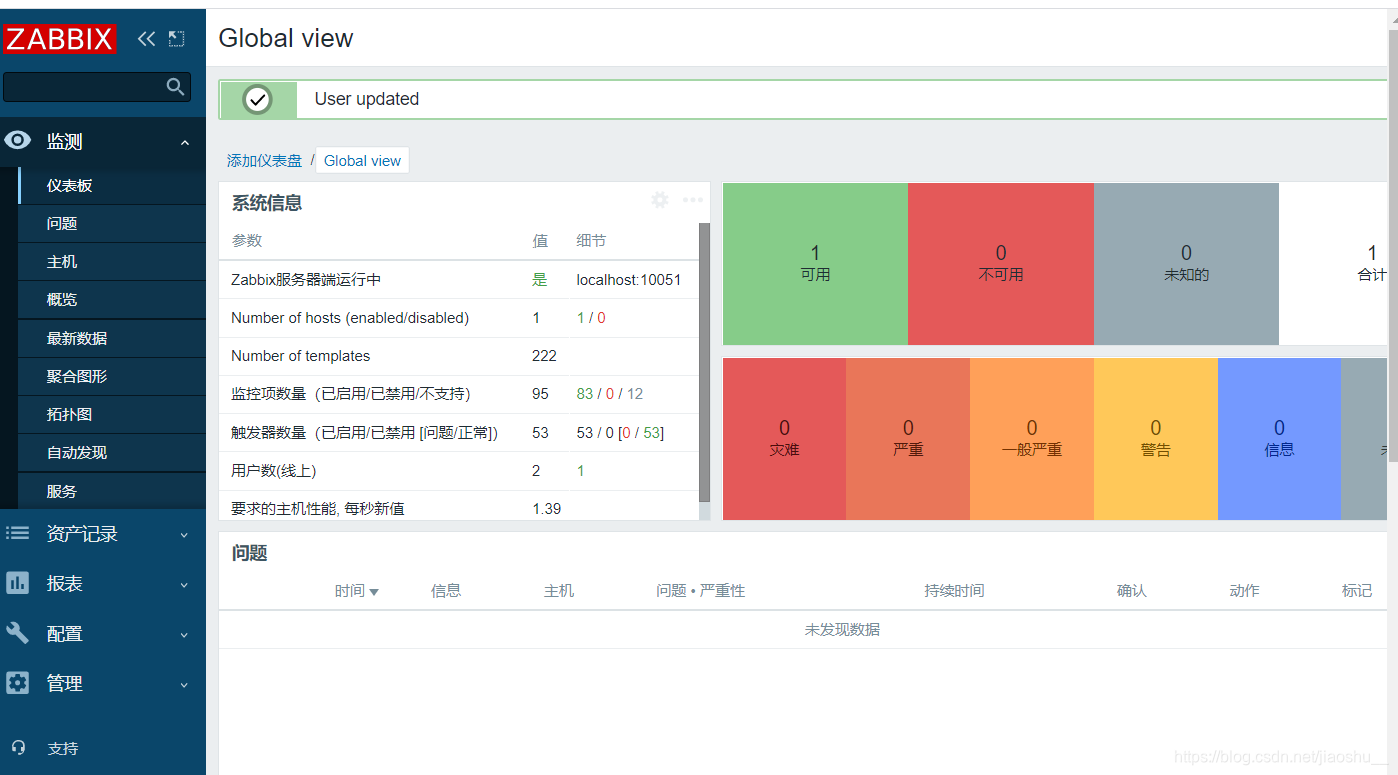This screenshot has height=775, width=1398.
Task: Click the Zabbix服务器端运行中 row
Action: click(459, 280)
